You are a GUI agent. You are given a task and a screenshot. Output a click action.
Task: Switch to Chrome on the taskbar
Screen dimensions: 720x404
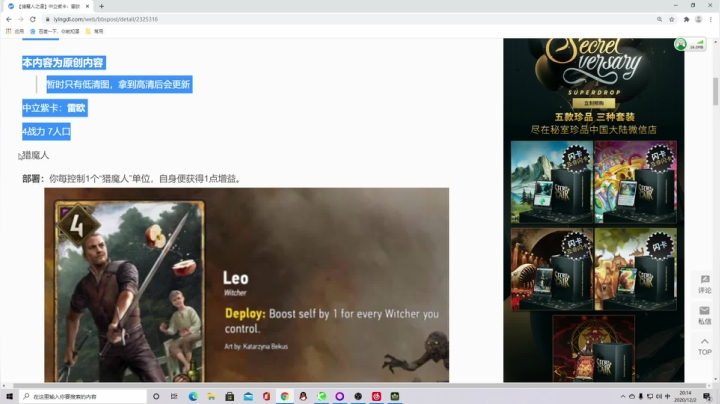click(x=285, y=396)
